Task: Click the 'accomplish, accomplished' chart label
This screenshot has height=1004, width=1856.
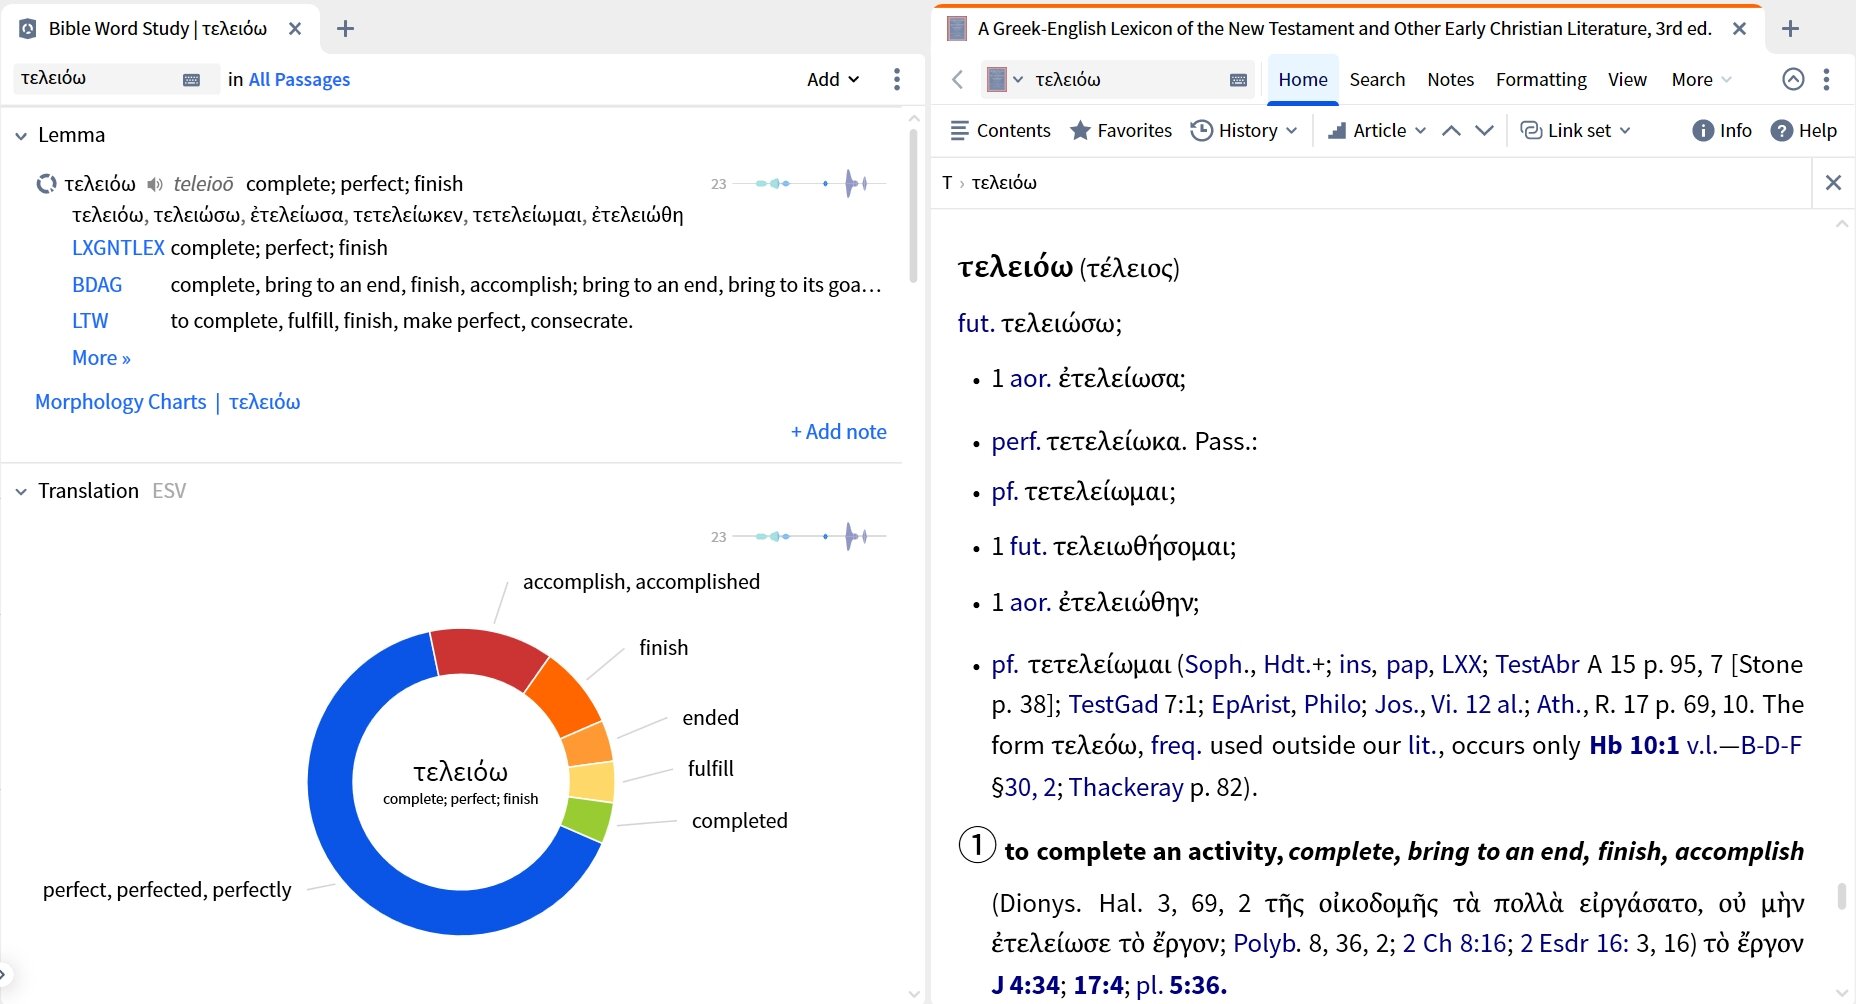Action: 641,582
